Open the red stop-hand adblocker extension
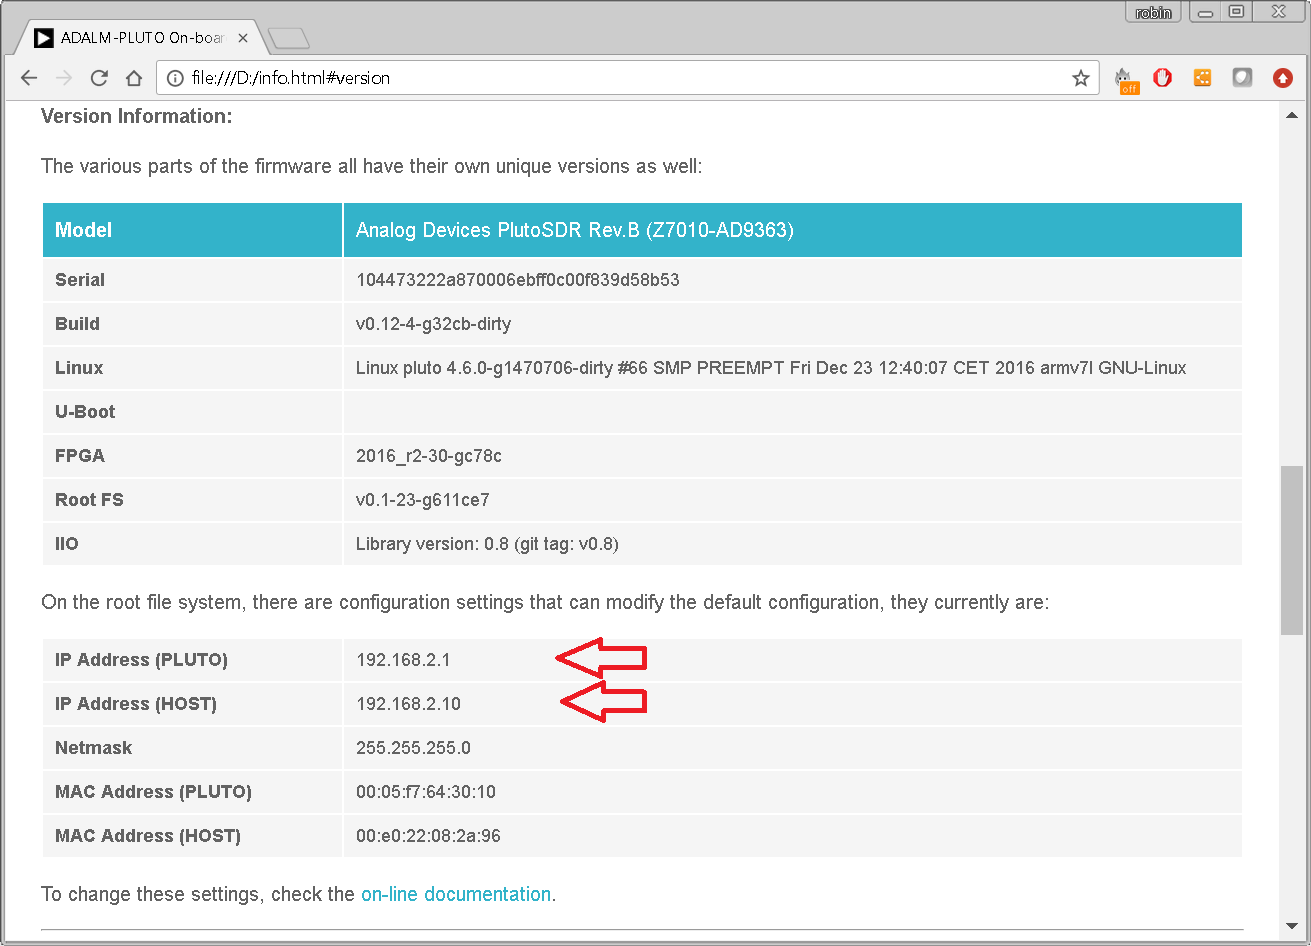 [1162, 77]
